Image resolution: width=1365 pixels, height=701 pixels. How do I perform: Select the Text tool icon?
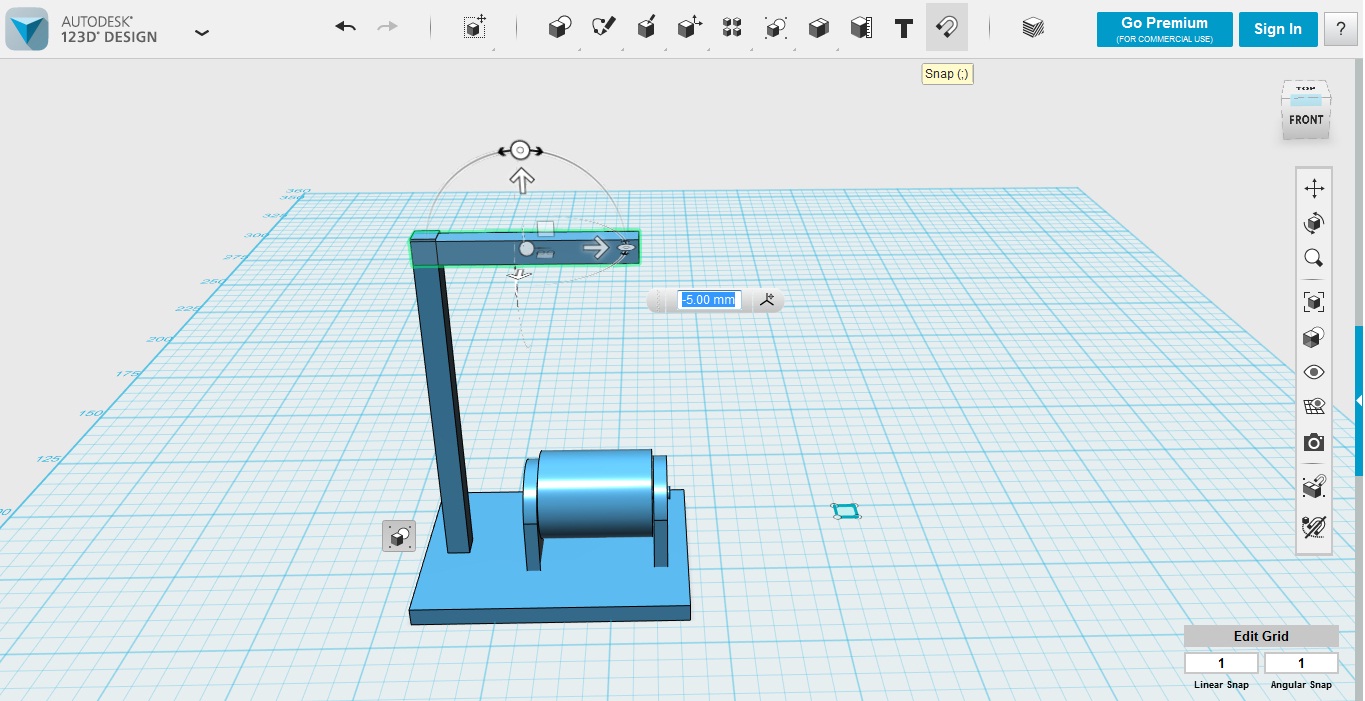click(904, 28)
